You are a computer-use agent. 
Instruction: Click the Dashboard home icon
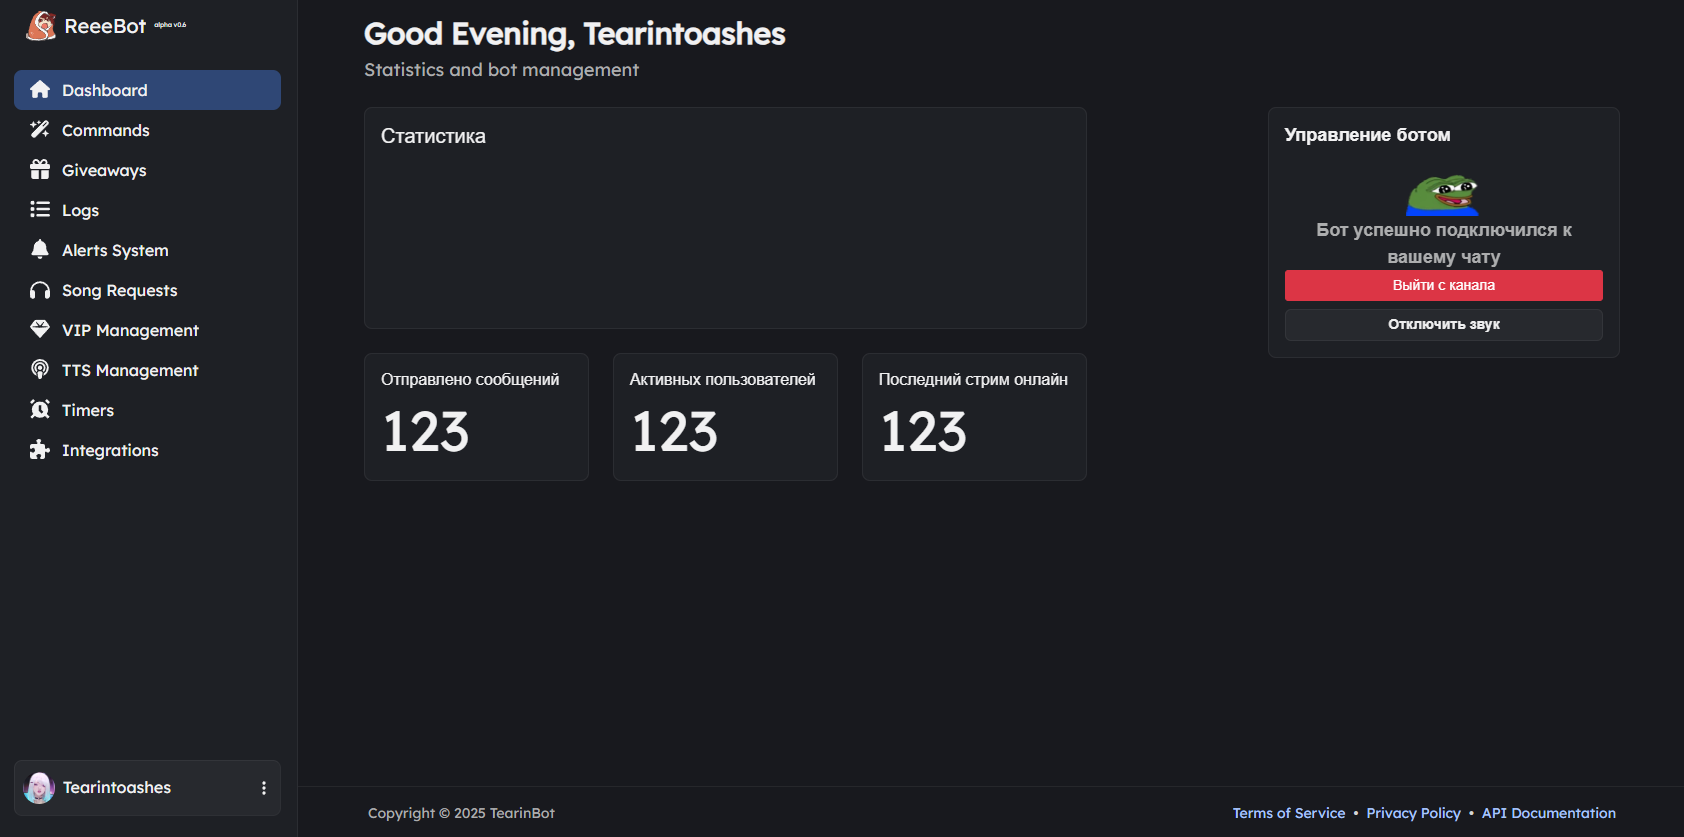coord(40,90)
